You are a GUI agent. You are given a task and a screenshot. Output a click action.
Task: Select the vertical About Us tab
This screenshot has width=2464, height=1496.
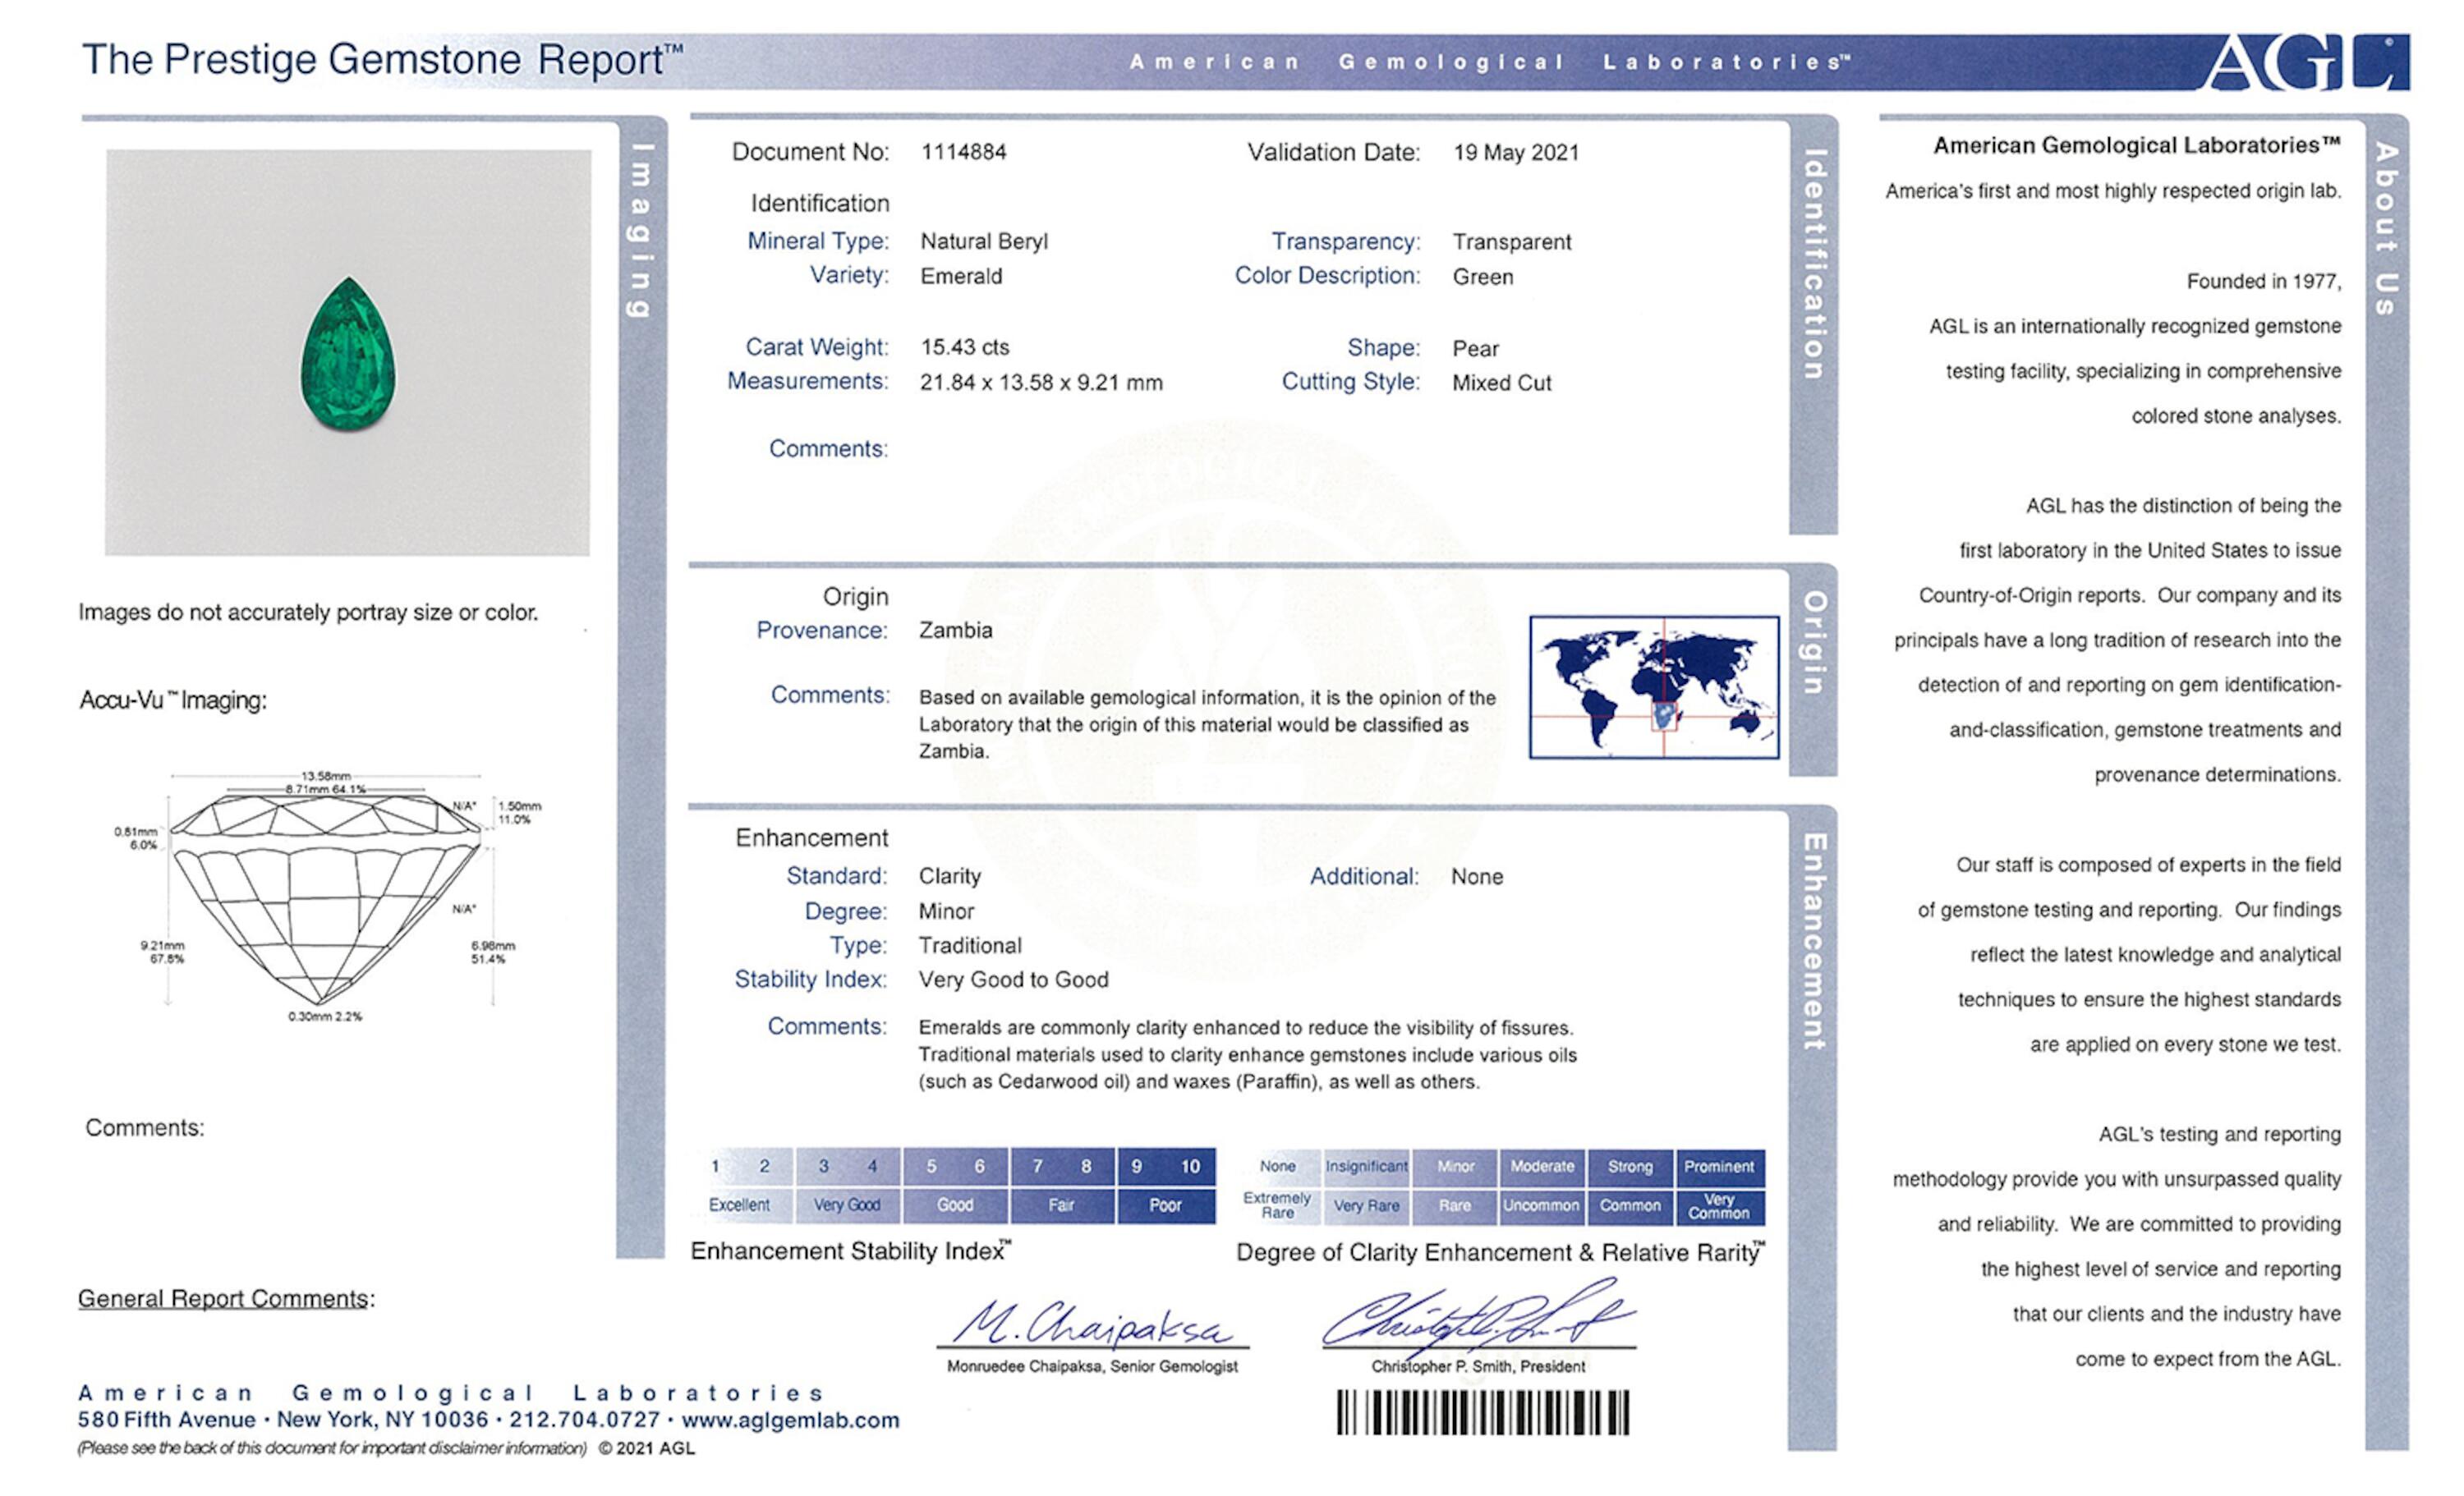tap(2386, 228)
